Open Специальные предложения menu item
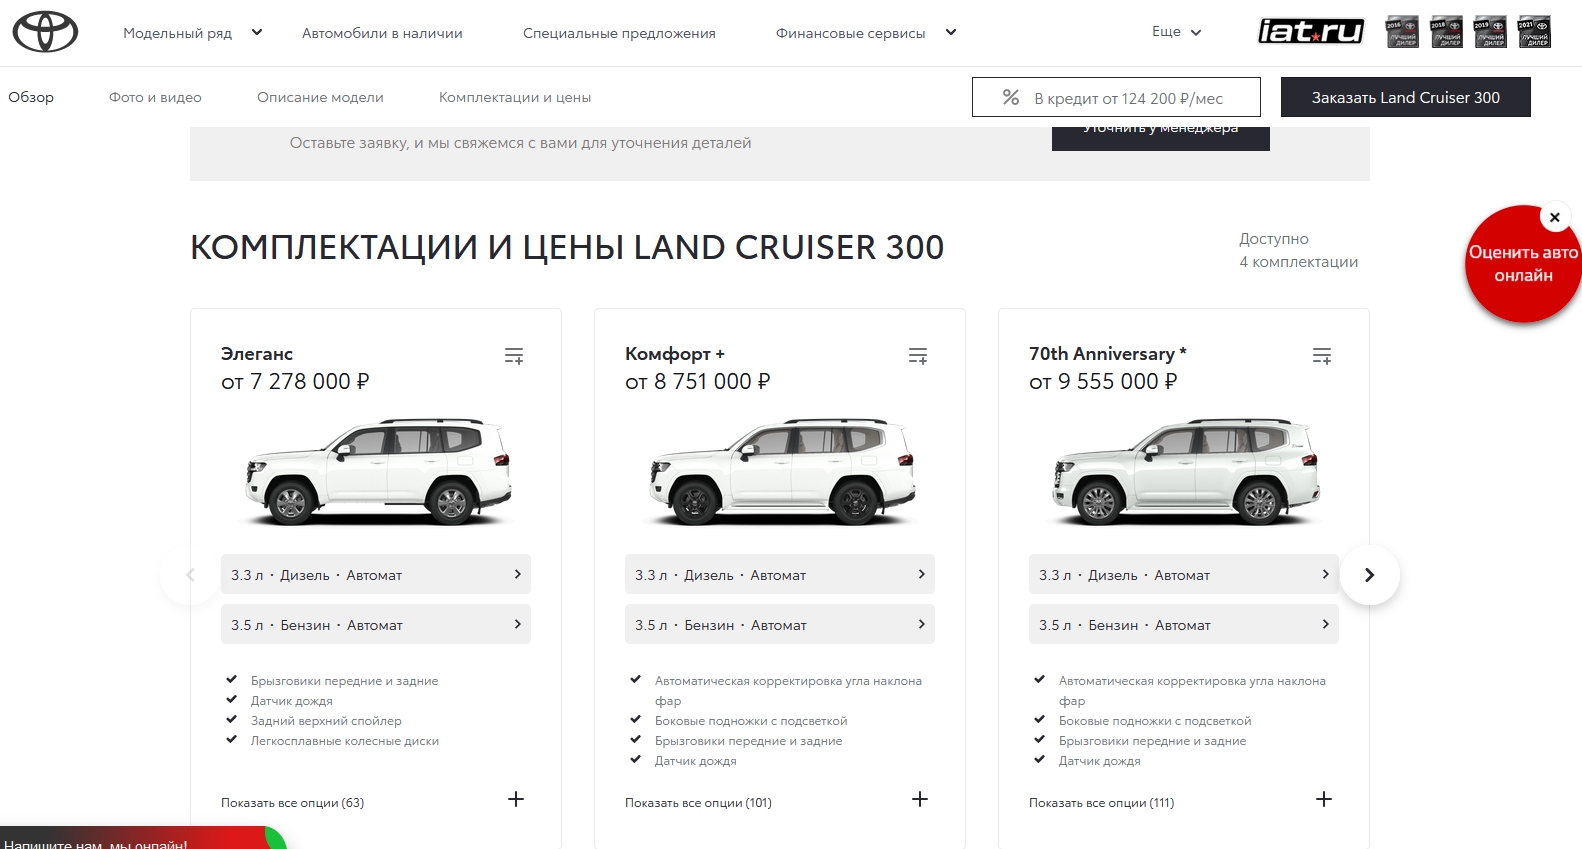 click(x=619, y=33)
